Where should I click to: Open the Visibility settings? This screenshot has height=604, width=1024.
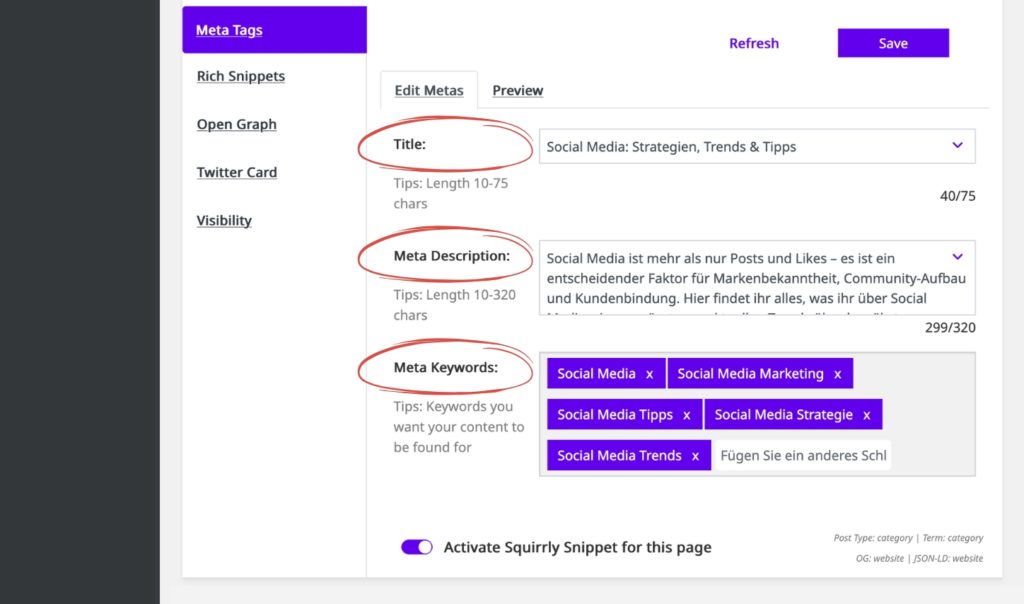coord(223,220)
